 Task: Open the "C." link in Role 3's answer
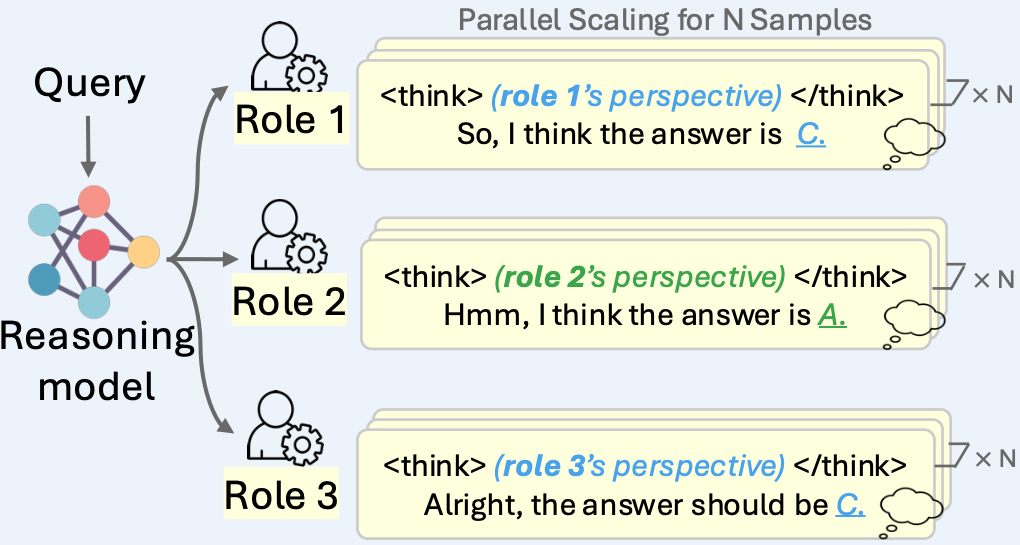(x=848, y=504)
